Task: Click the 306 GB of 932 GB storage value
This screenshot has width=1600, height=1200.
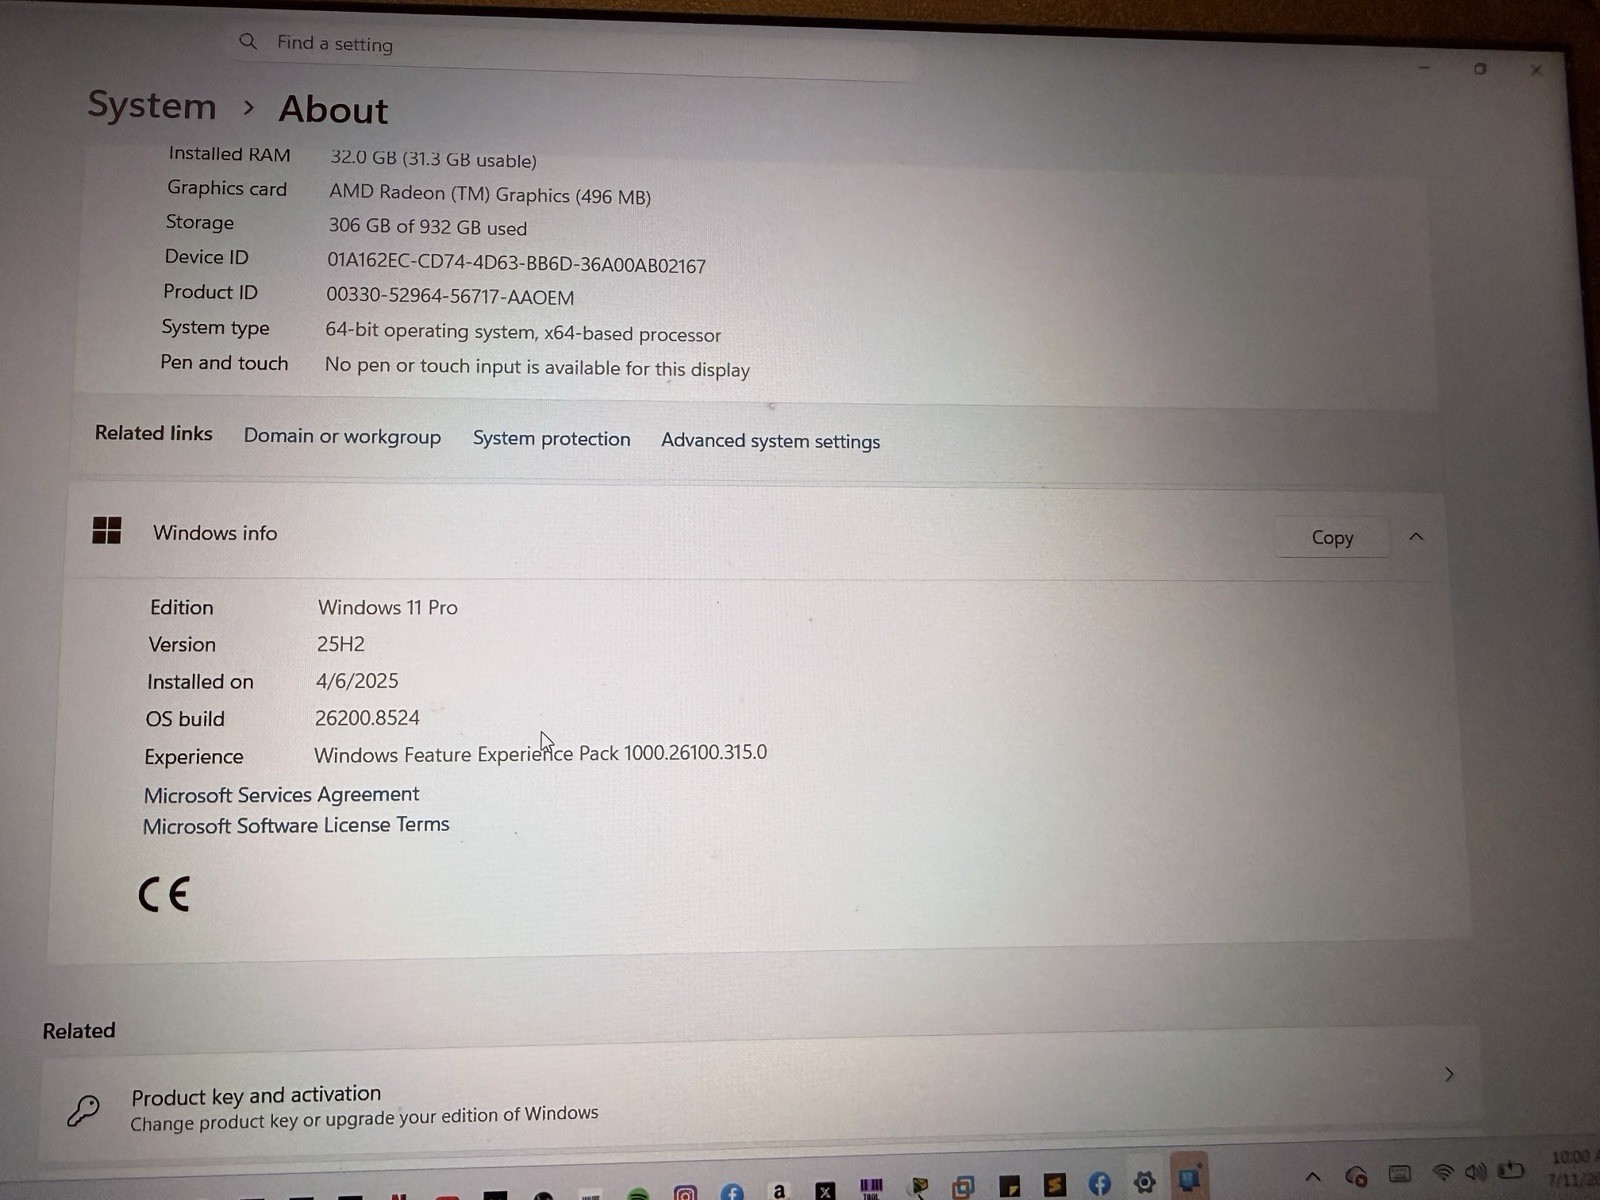Action: 428,227
